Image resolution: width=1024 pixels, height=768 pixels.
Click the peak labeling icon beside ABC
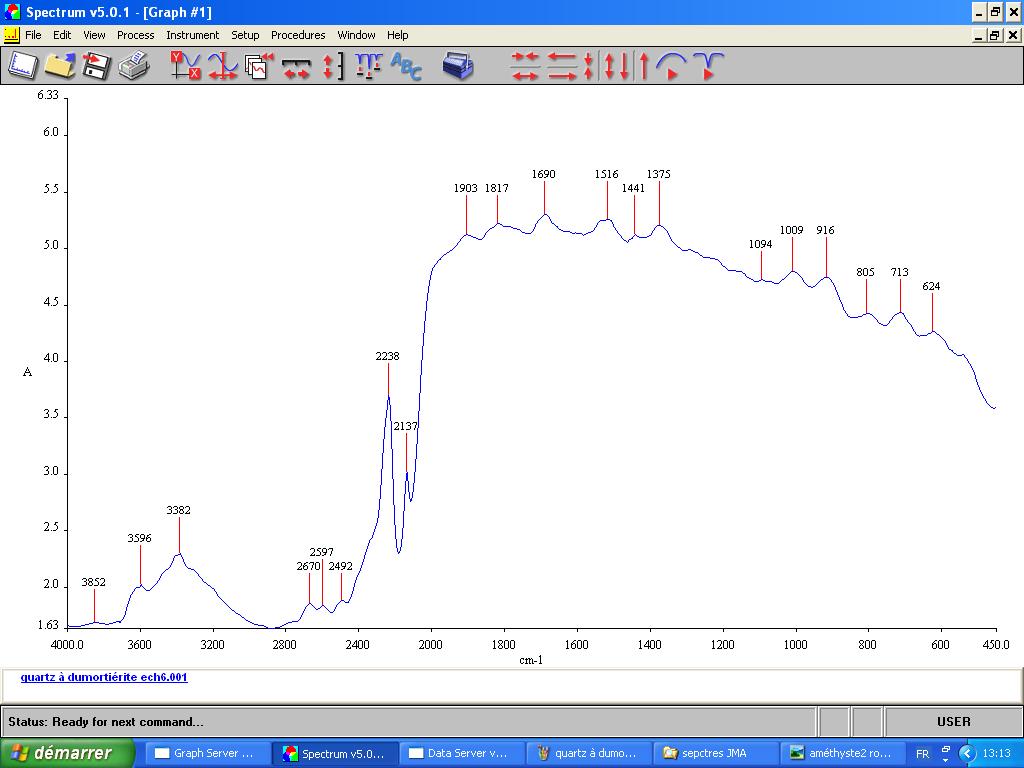pos(368,66)
